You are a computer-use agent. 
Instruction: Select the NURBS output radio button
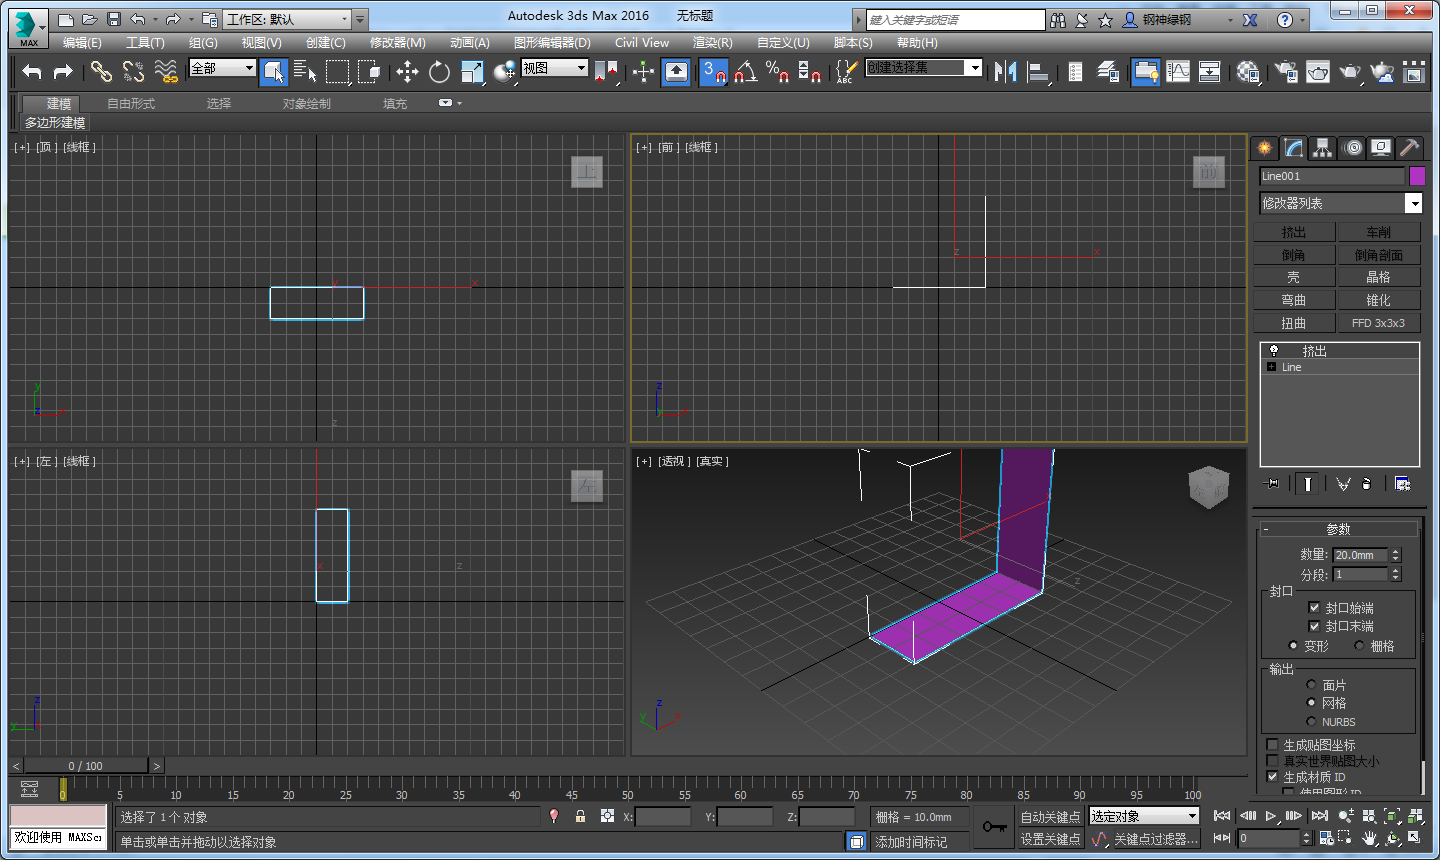(x=1311, y=722)
